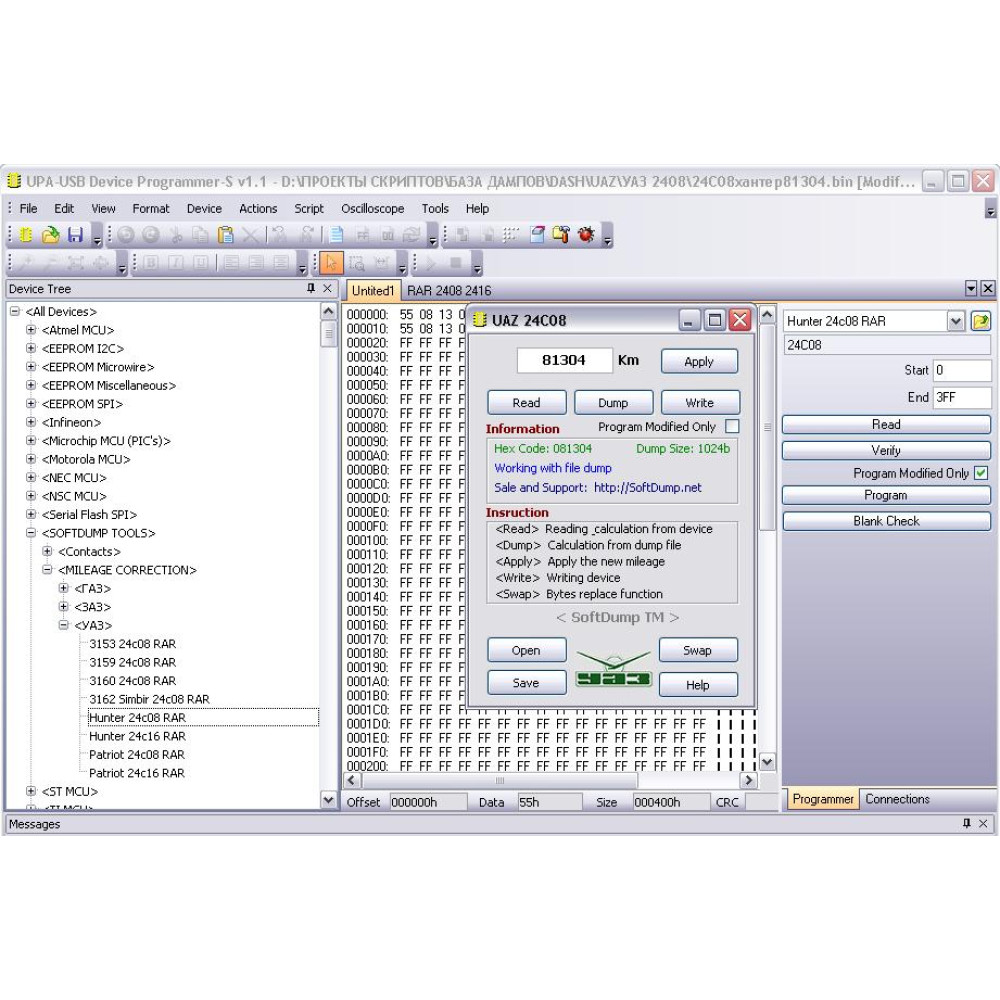Collapse the <УАЗ> node
The height and width of the screenshot is (1000, 1000).
(x=63, y=625)
